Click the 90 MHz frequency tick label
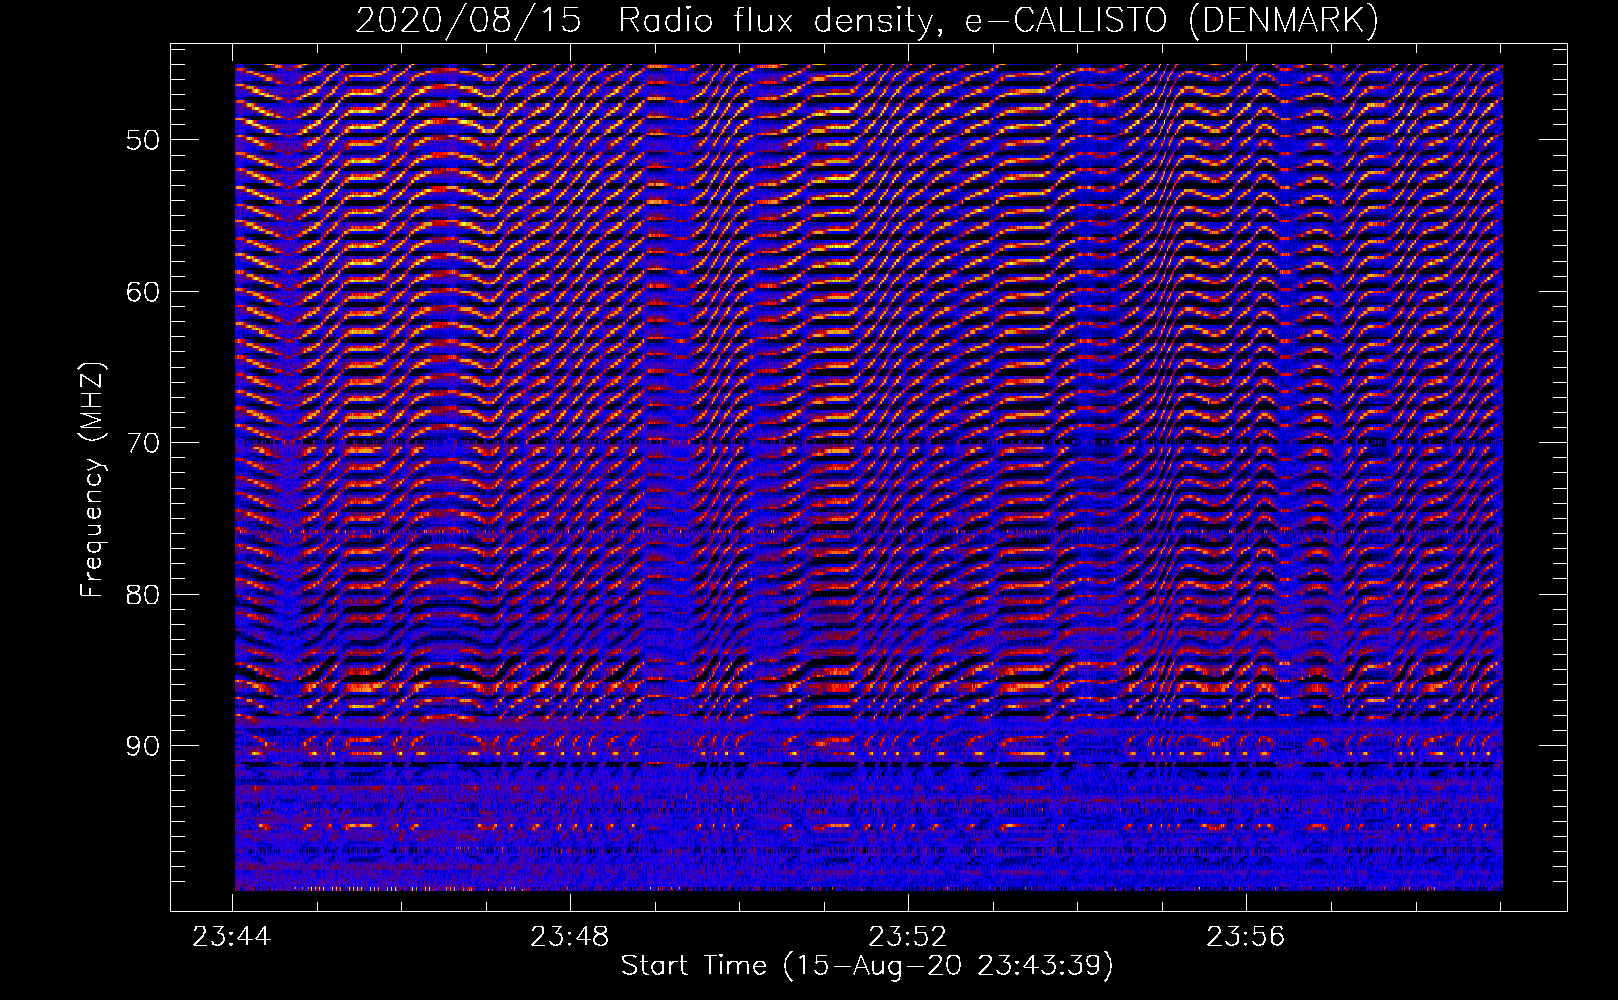1618x1000 pixels. (x=143, y=746)
